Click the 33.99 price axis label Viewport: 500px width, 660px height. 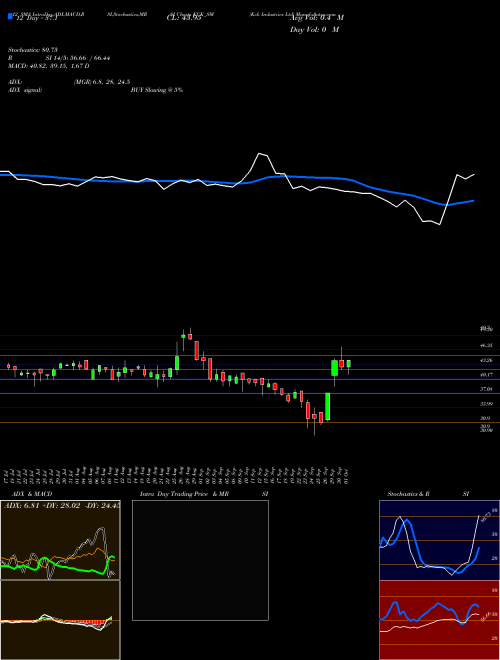pyautogui.click(x=486, y=404)
